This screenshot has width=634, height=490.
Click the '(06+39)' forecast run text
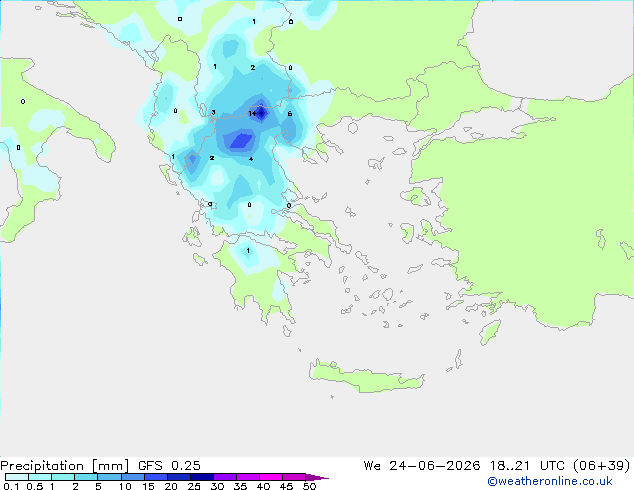[x=602, y=466]
